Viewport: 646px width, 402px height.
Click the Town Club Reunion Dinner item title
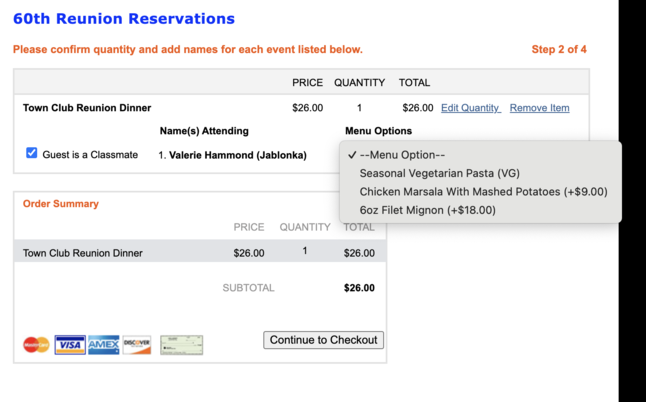pyautogui.click(x=87, y=108)
